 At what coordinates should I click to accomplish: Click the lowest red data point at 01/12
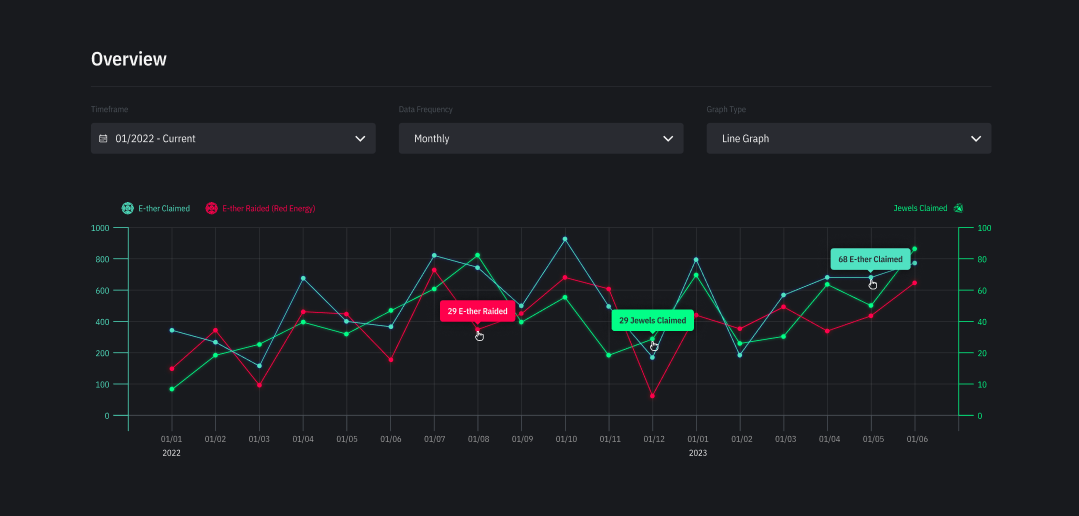653,396
